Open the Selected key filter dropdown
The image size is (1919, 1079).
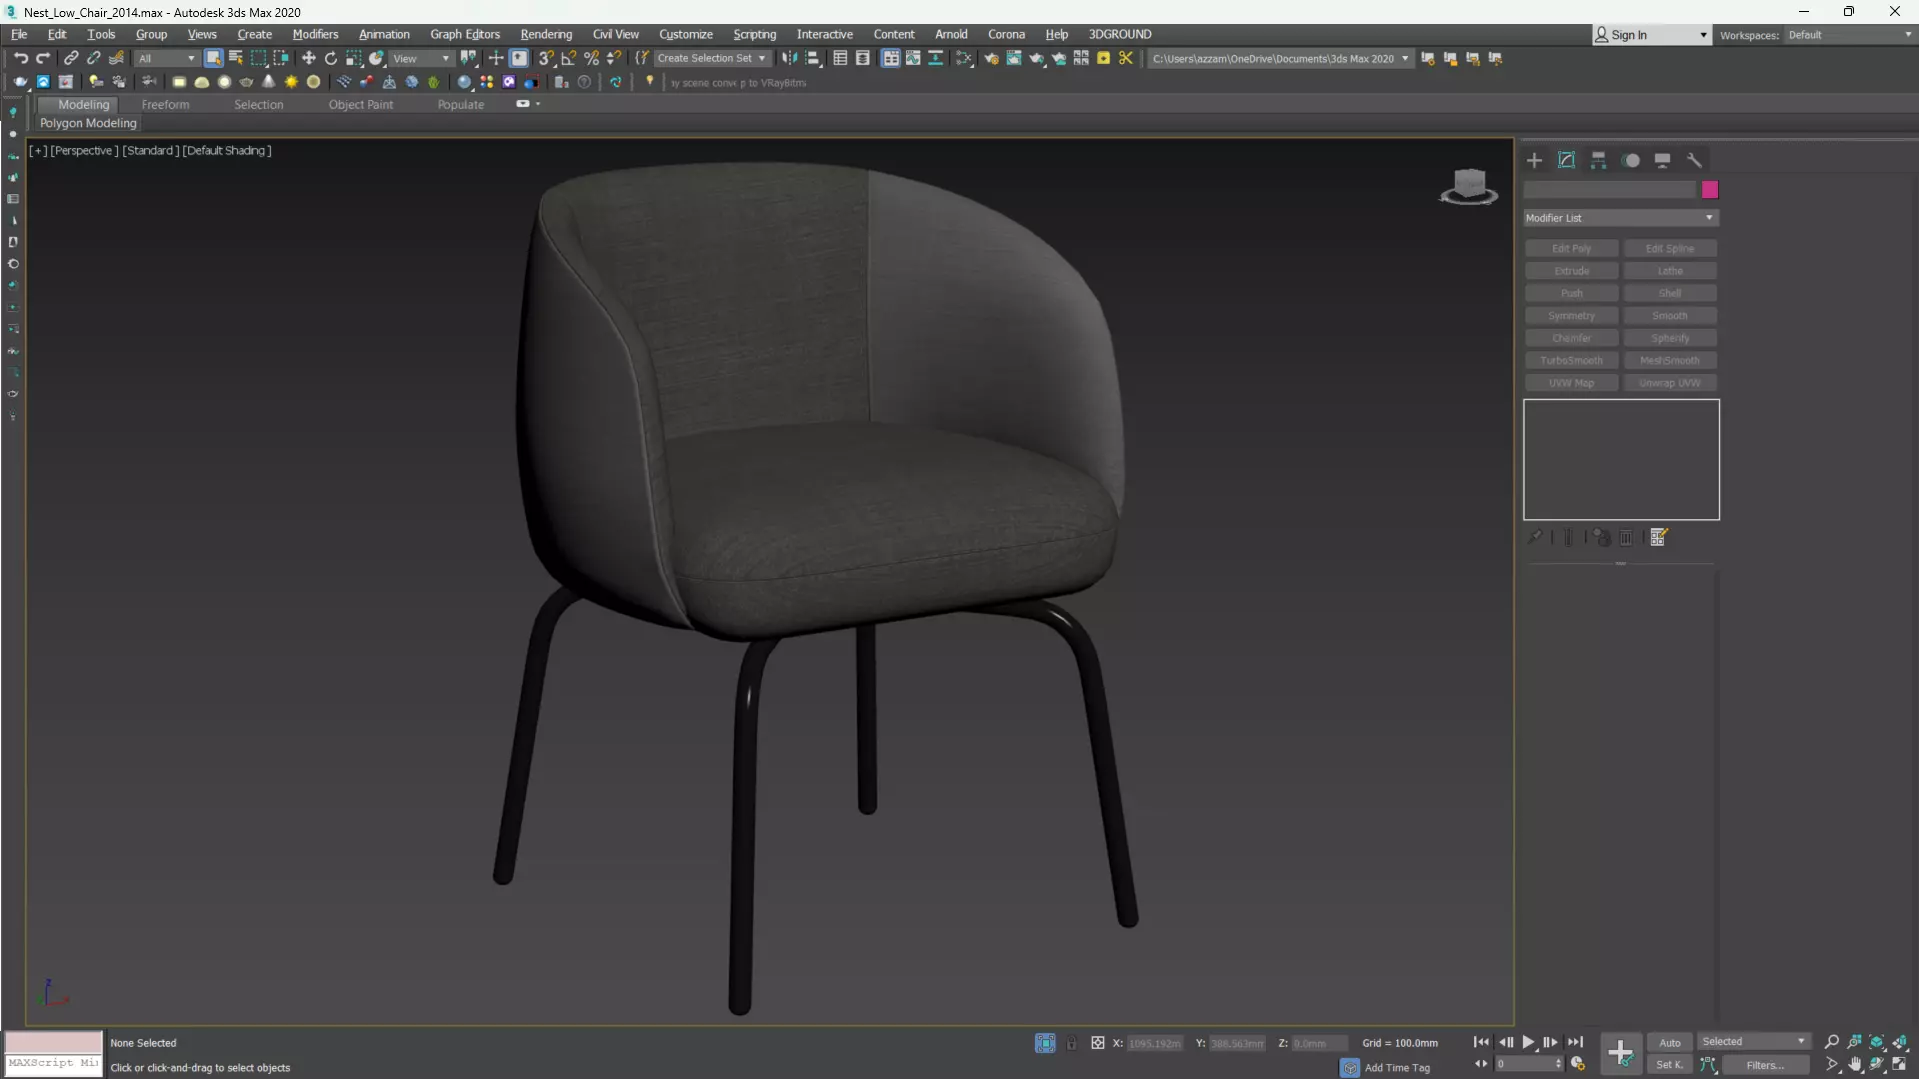(x=1754, y=1042)
